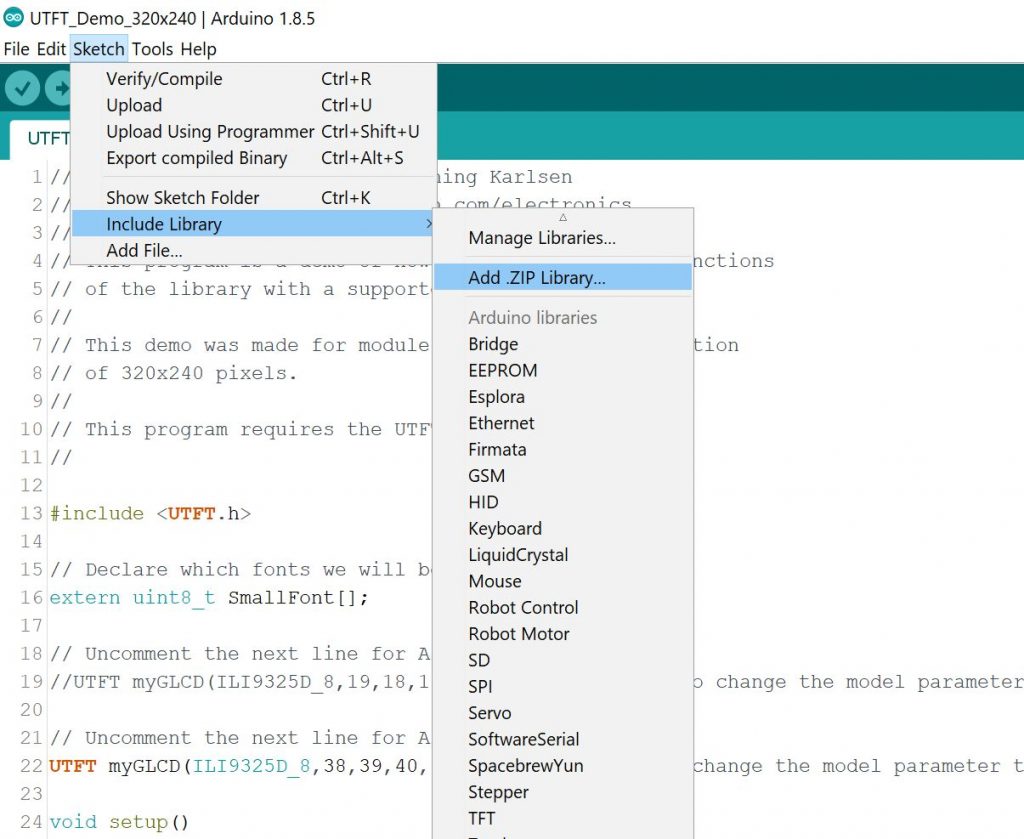Click the UTFT.h include line in the editor
Screen dimensions: 1024x839
pyautogui.click(x=147, y=513)
